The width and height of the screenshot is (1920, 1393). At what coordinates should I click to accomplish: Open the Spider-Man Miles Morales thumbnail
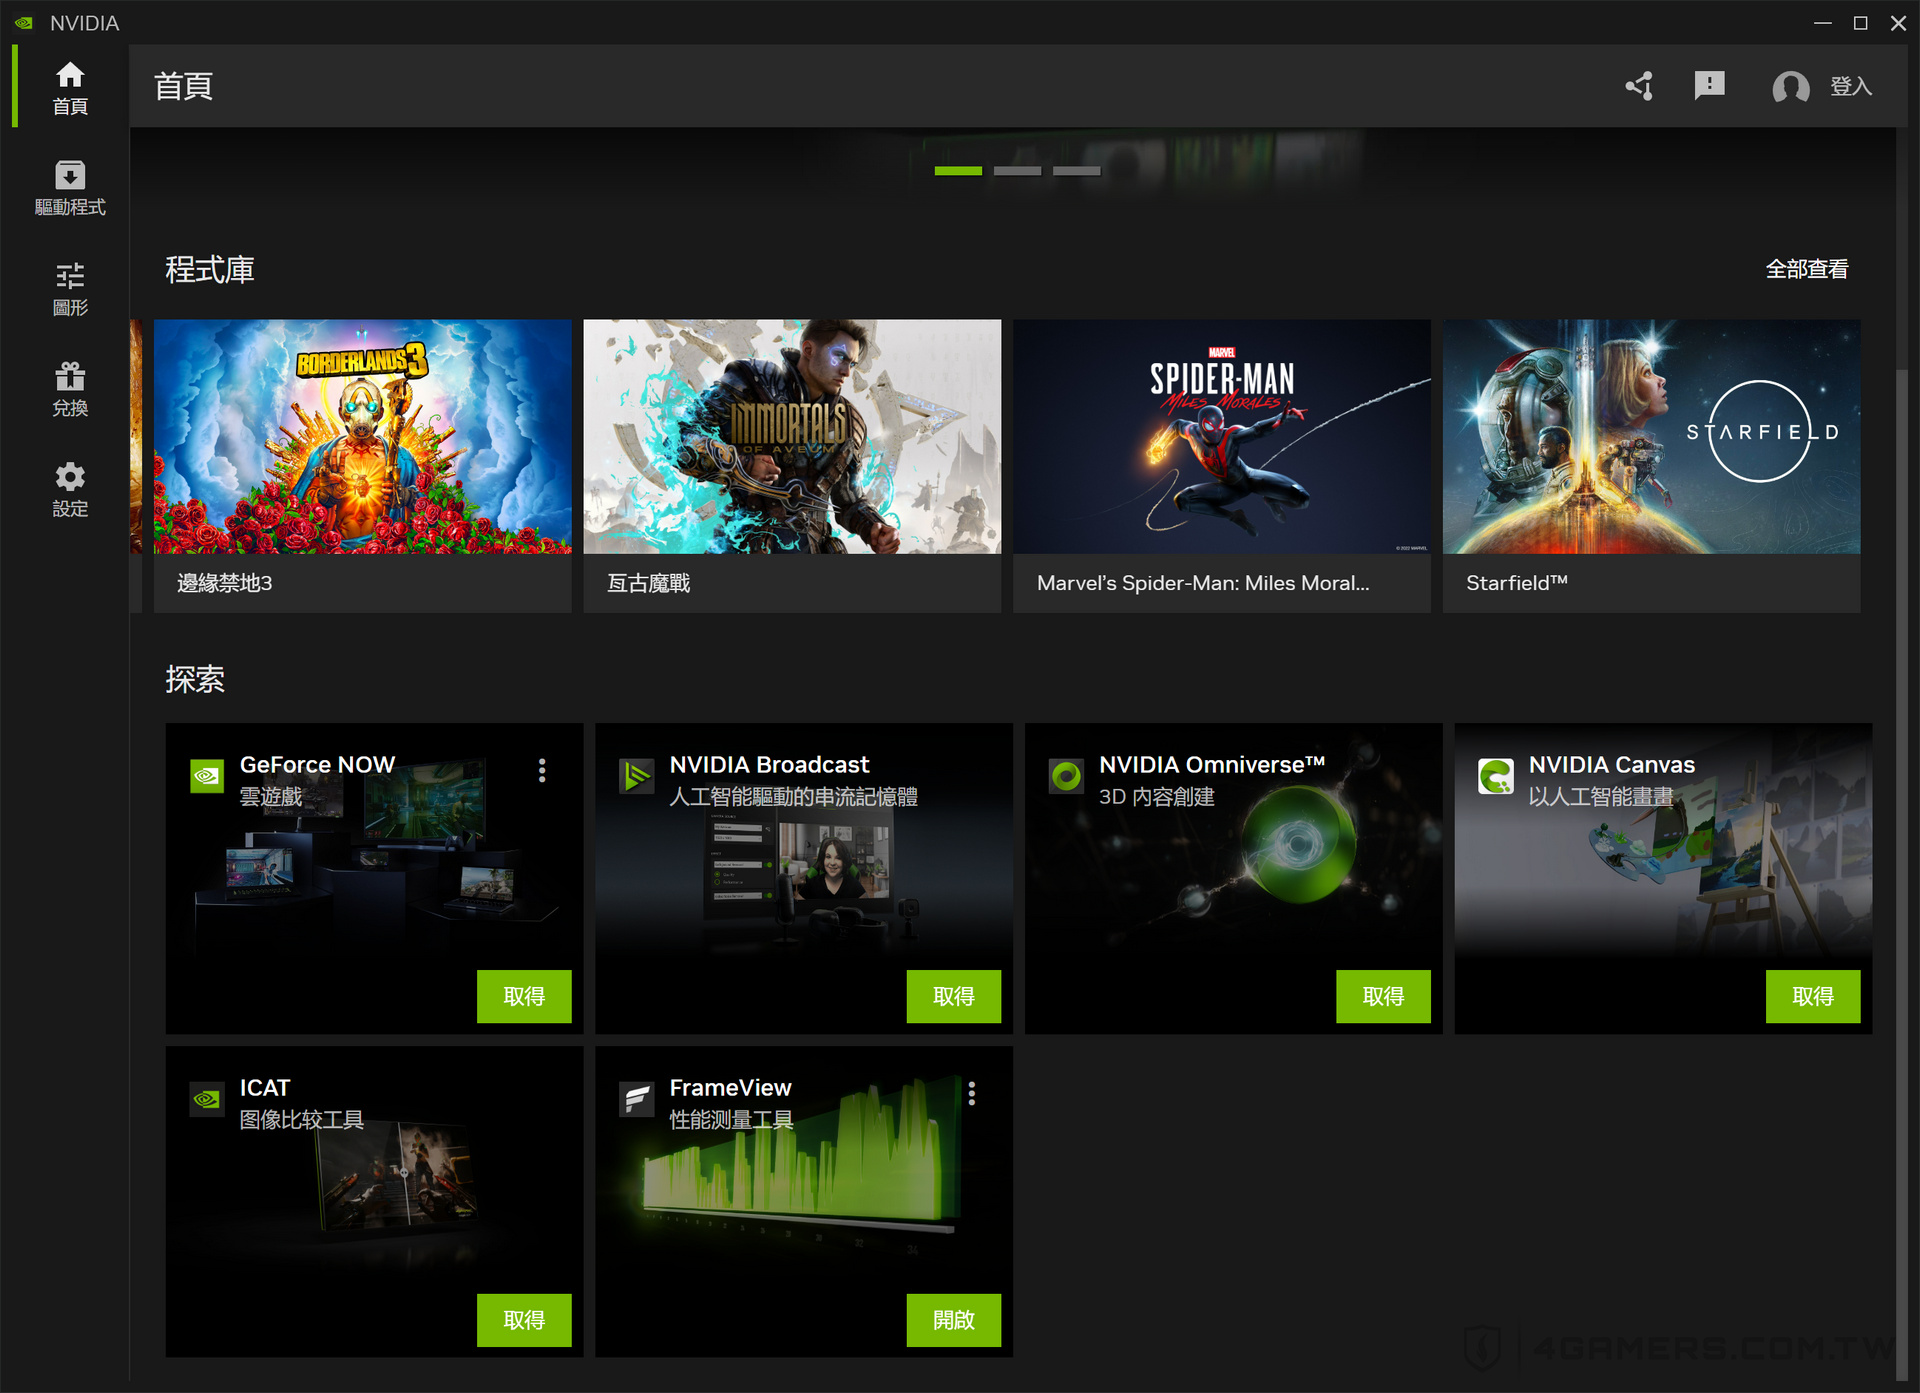tap(1222, 436)
